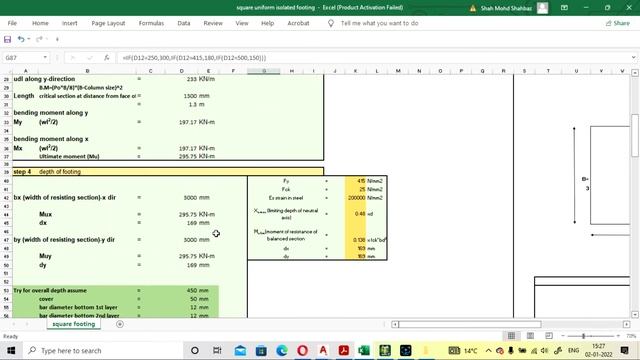Select the 'bending moment along y' cell
640x360 pixels.
coord(51,113)
